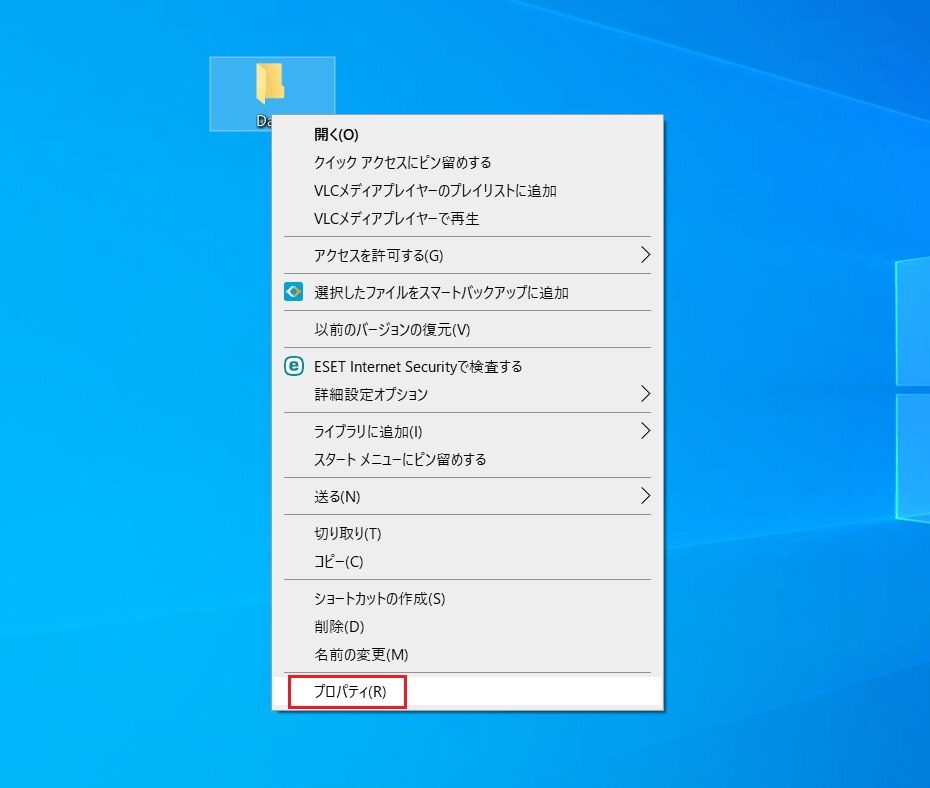
Task: Click the smart backup icon in context menu
Action: (x=294, y=292)
